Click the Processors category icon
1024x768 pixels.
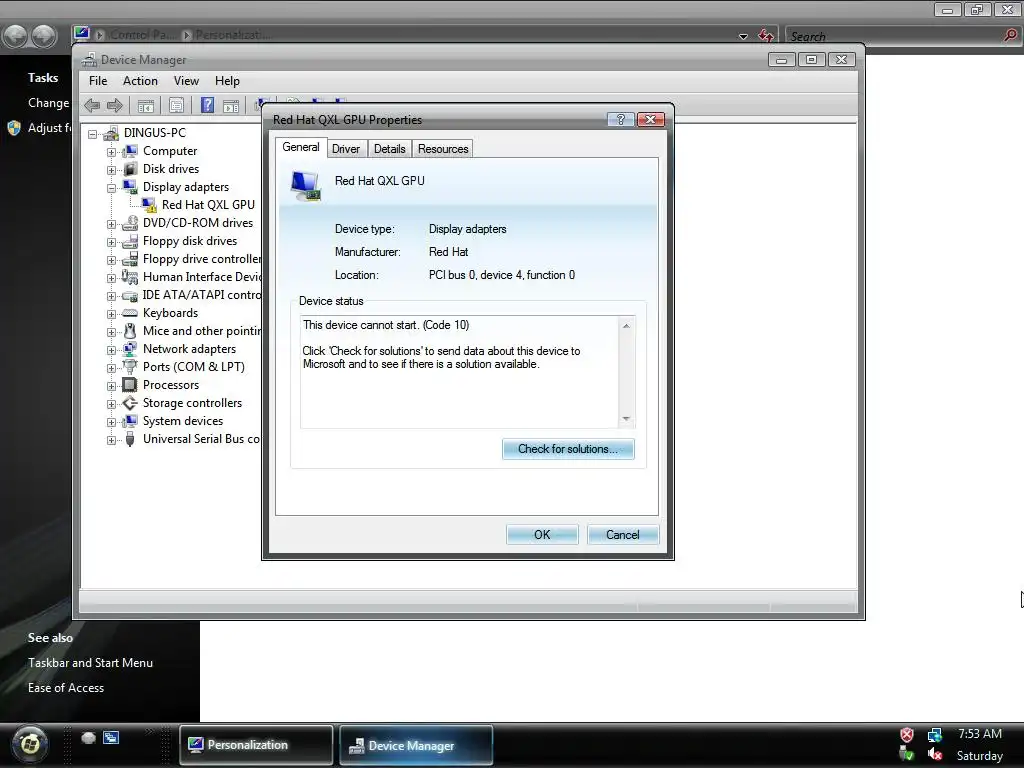pos(130,385)
